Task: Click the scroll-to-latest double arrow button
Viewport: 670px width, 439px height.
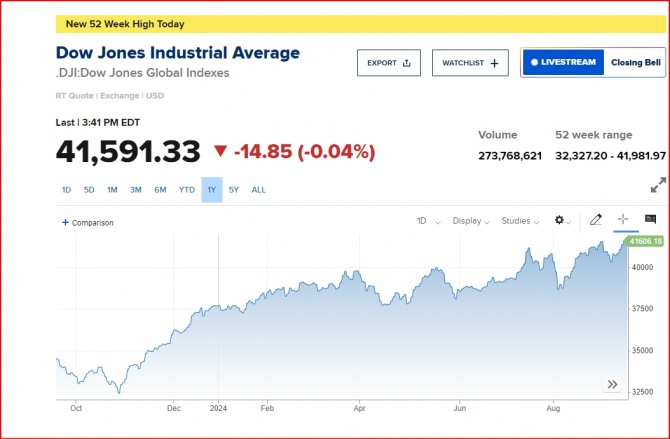Action: pyautogui.click(x=612, y=384)
